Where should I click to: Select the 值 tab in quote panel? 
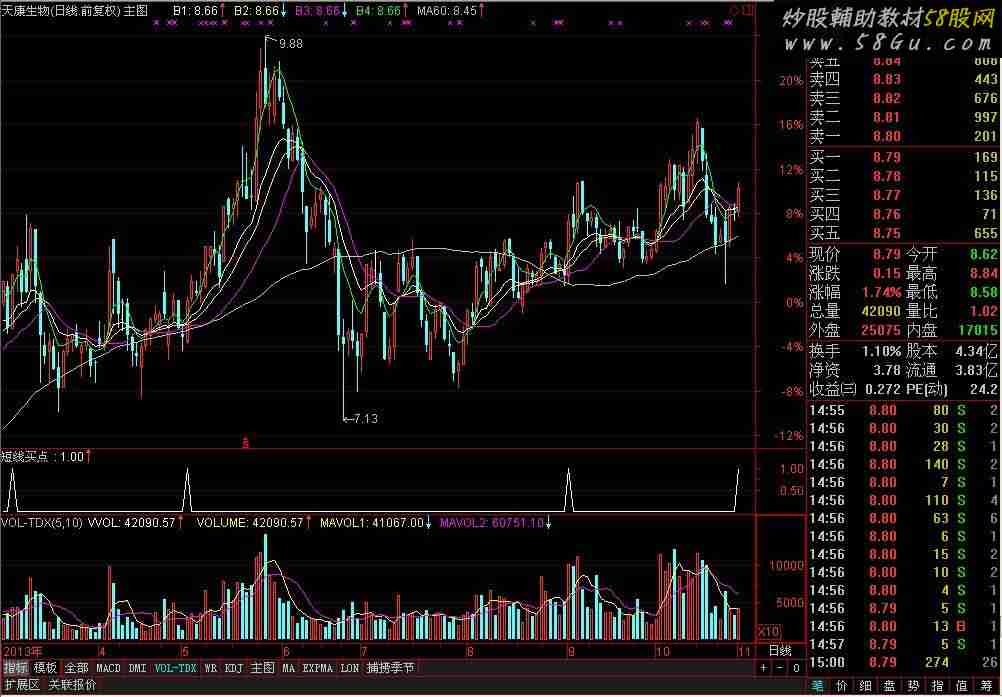click(x=962, y=687)
